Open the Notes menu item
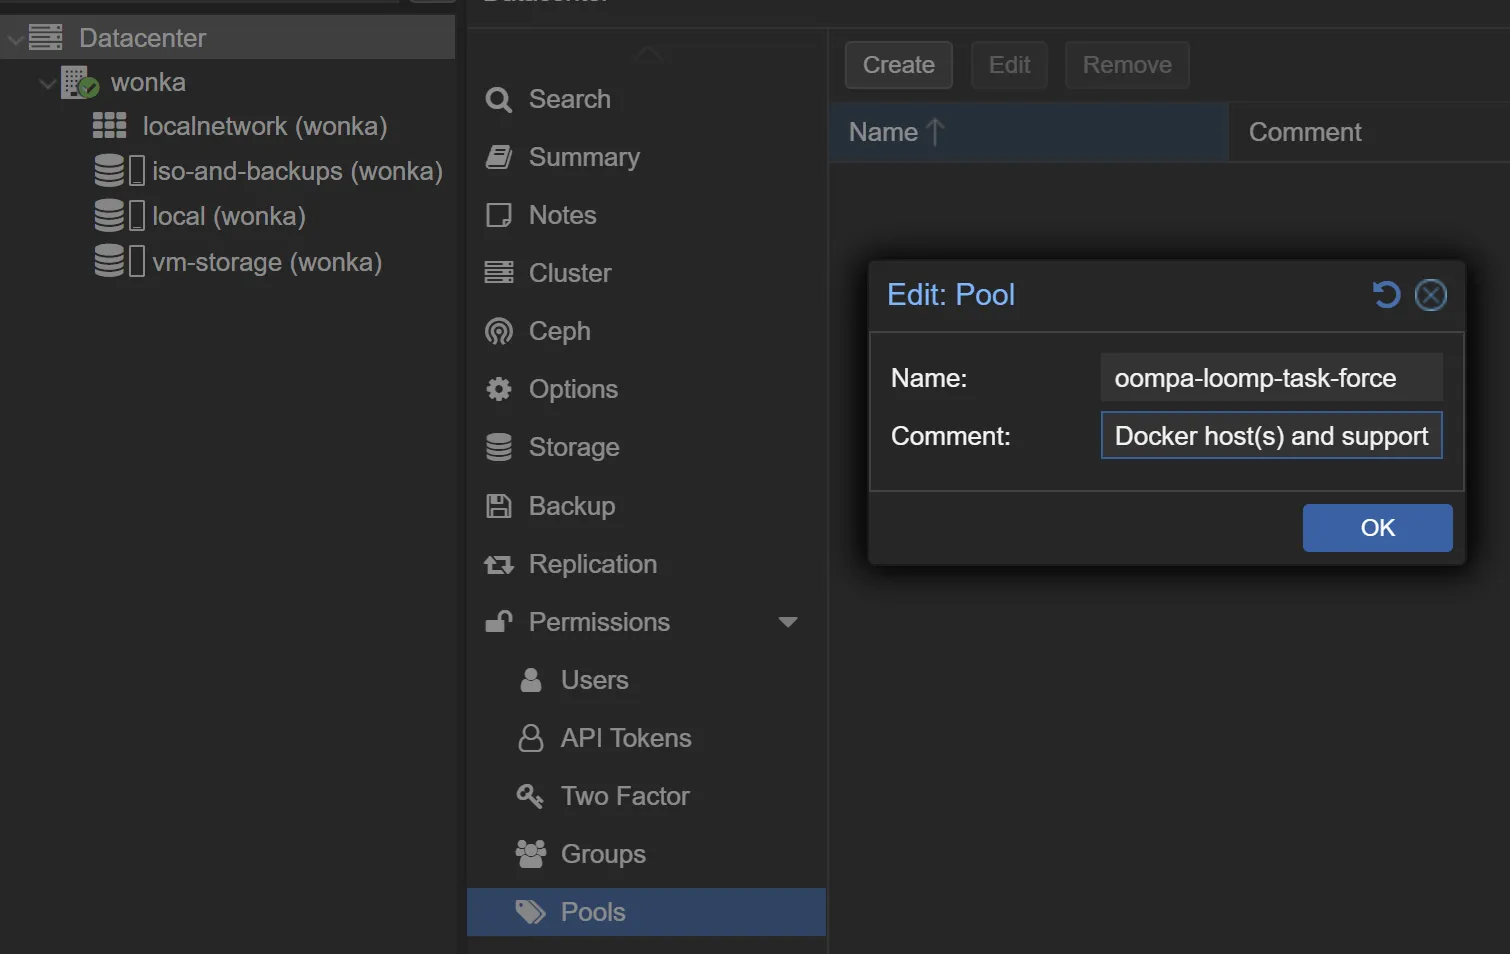This screenshot has width=1510, height=954. pyautogui.click(x=646, y=216)
